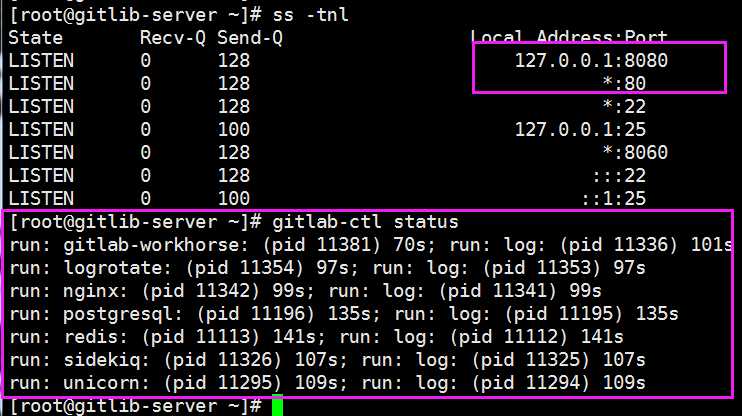Click log '(pid 11195)' in the postgresql row
Image resolution: width=742 pixels, height=416 pixels.
pyautogui.click(x=564, y=313)
